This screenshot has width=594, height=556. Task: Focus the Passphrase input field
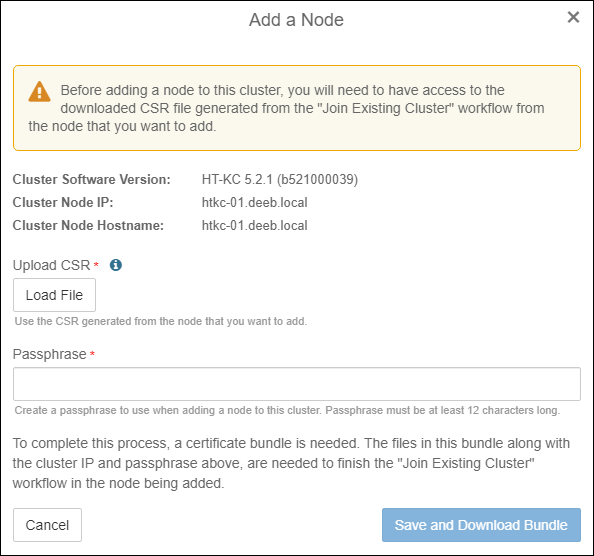(297, 384)
